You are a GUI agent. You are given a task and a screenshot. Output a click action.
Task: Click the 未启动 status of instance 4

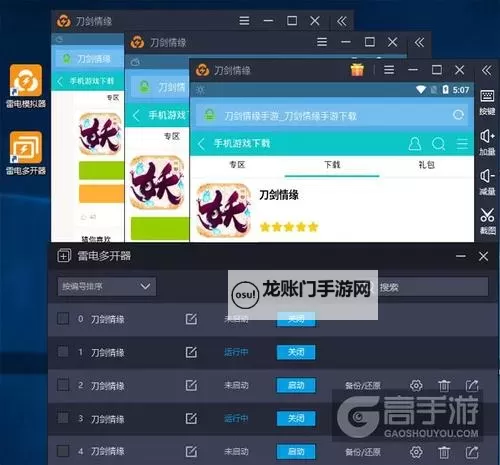pos(236,452)
